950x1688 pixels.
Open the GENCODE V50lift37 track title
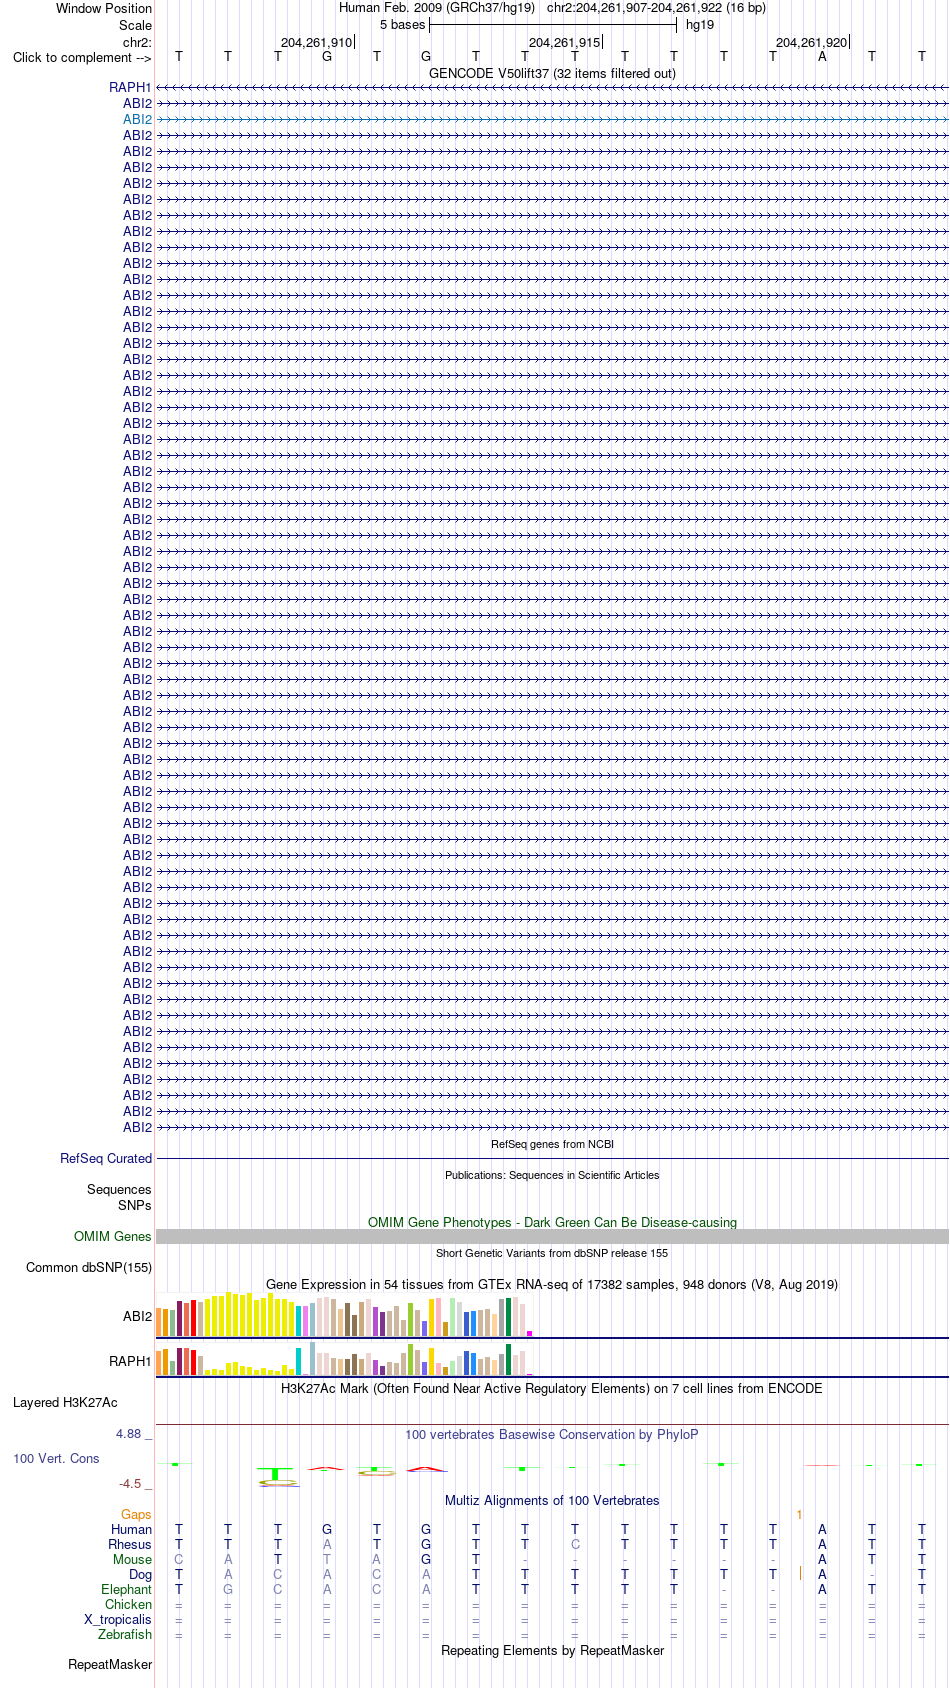(552, 73)
